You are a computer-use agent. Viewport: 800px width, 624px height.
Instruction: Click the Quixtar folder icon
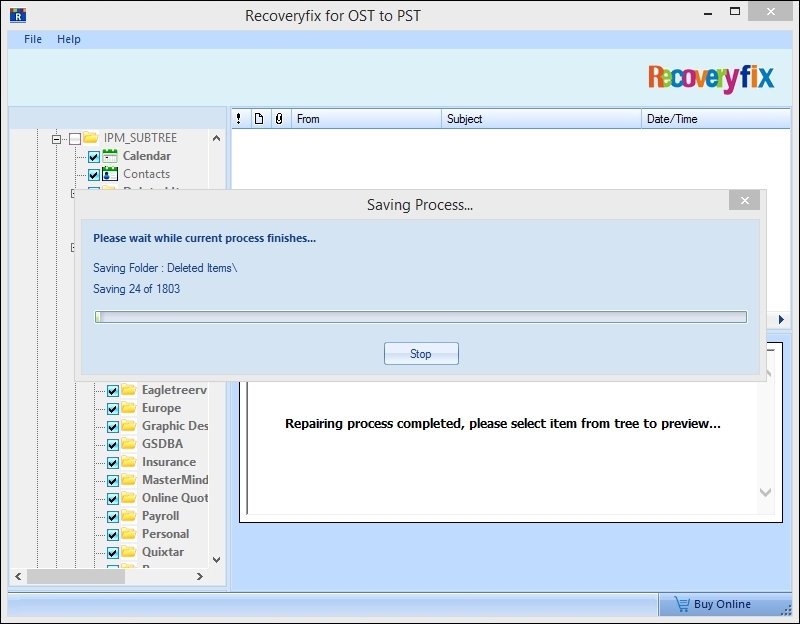129,552
